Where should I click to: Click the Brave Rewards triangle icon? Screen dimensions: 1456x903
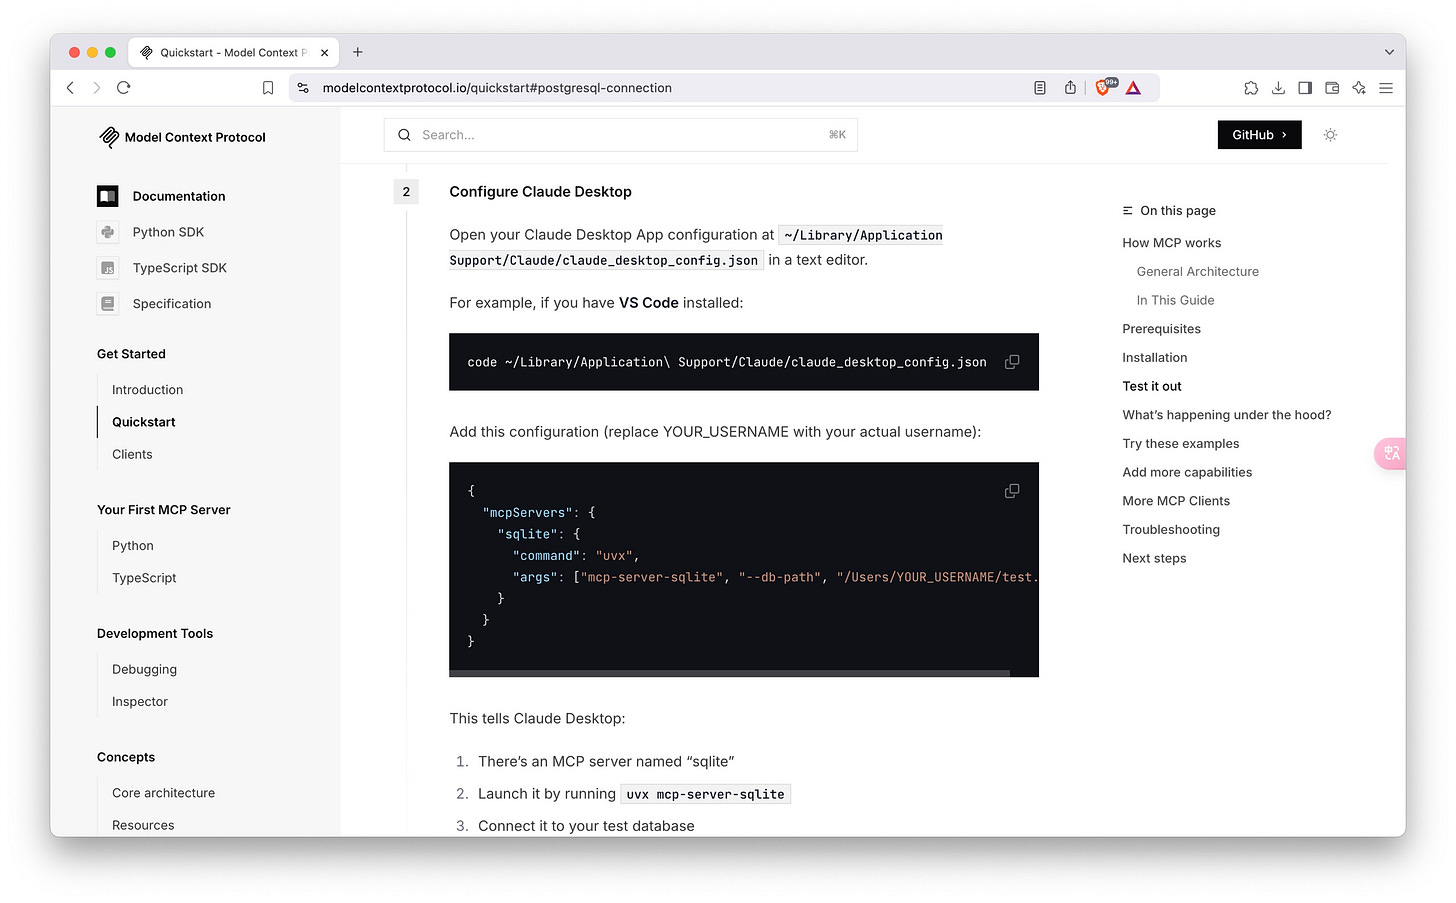[1133, 88]
